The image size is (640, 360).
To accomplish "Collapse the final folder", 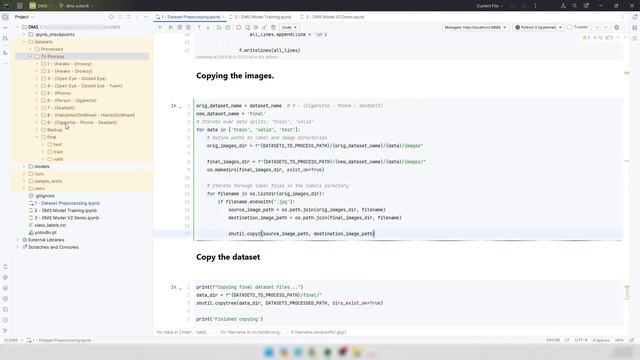I will (x=37, y=137).
